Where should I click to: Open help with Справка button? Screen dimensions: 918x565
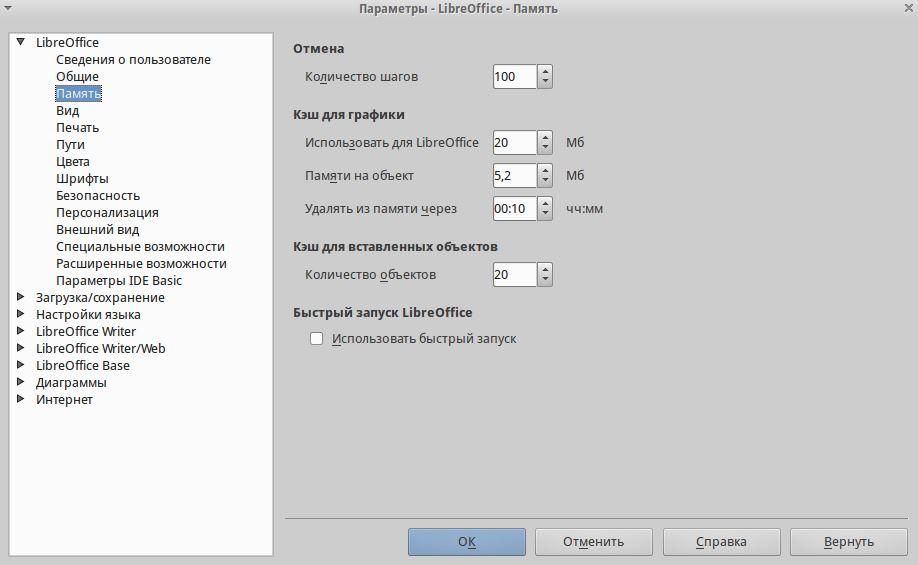[721, 542]
